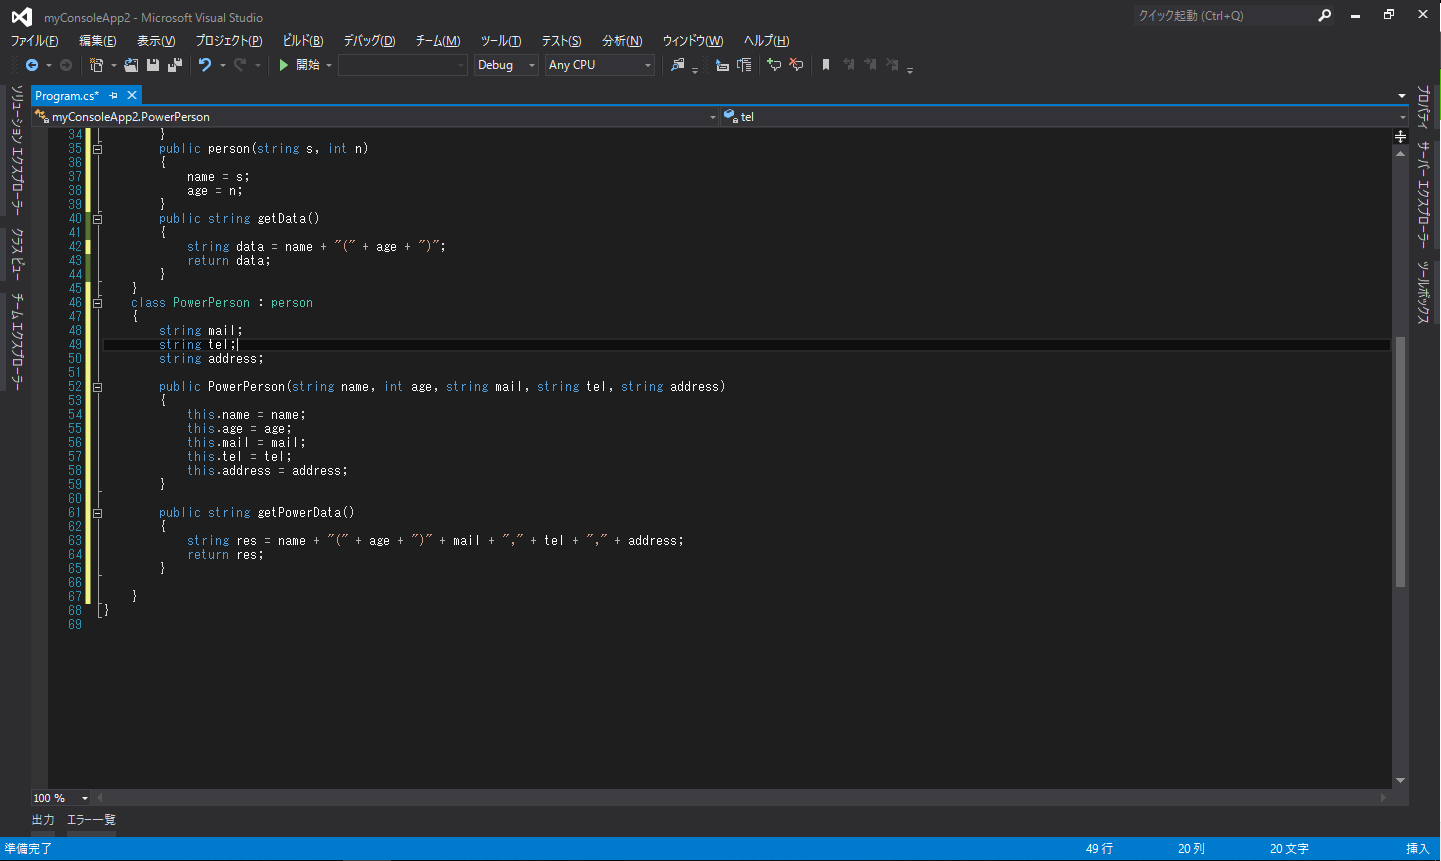The image size is (1441, 861).
Task: Click the Visual Studio logo icon
Action: click(21, 17)
